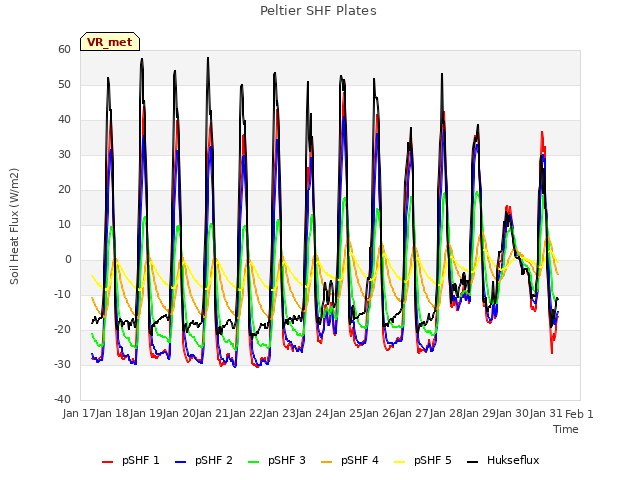Click the -10 y-axis tick label
This screenshot has width=640, height=480.
[62, 294]
